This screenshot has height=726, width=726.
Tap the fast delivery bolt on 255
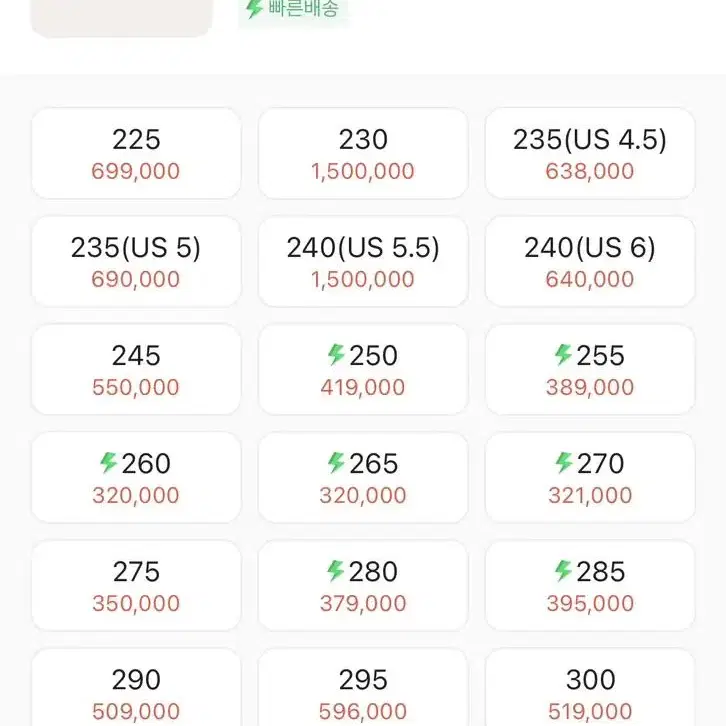coord(563,355)
